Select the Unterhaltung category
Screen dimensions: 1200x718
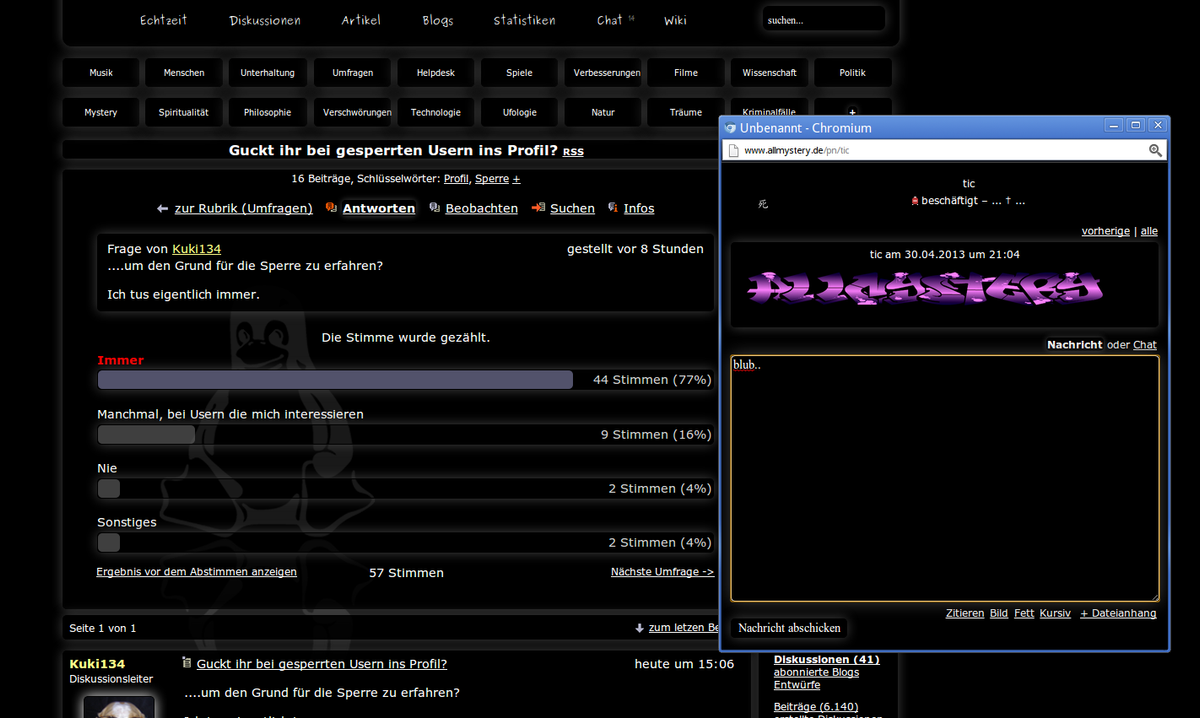pyautogui.click(x=267, y=73)
